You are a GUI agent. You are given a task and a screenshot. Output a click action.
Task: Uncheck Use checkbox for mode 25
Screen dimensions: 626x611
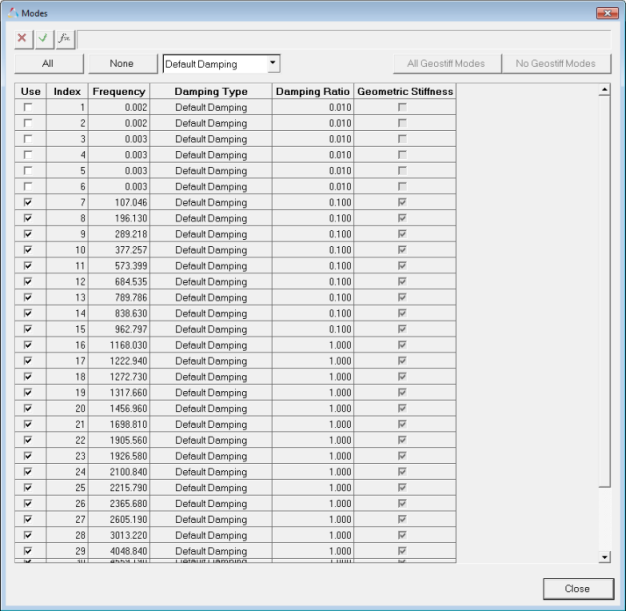[28, 487]
